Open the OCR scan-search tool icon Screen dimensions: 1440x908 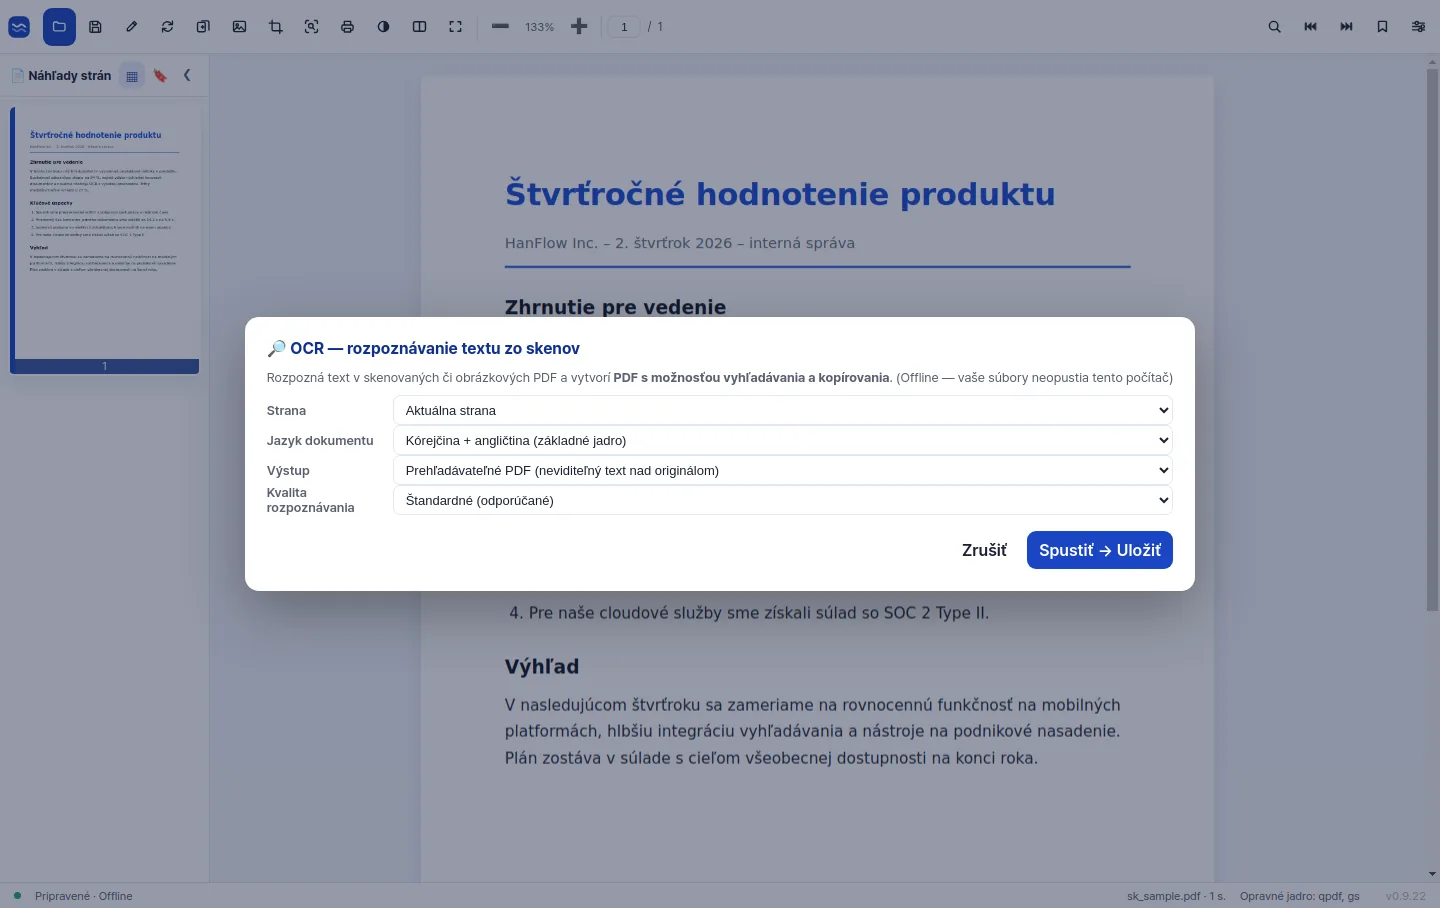tap(311, 27)
